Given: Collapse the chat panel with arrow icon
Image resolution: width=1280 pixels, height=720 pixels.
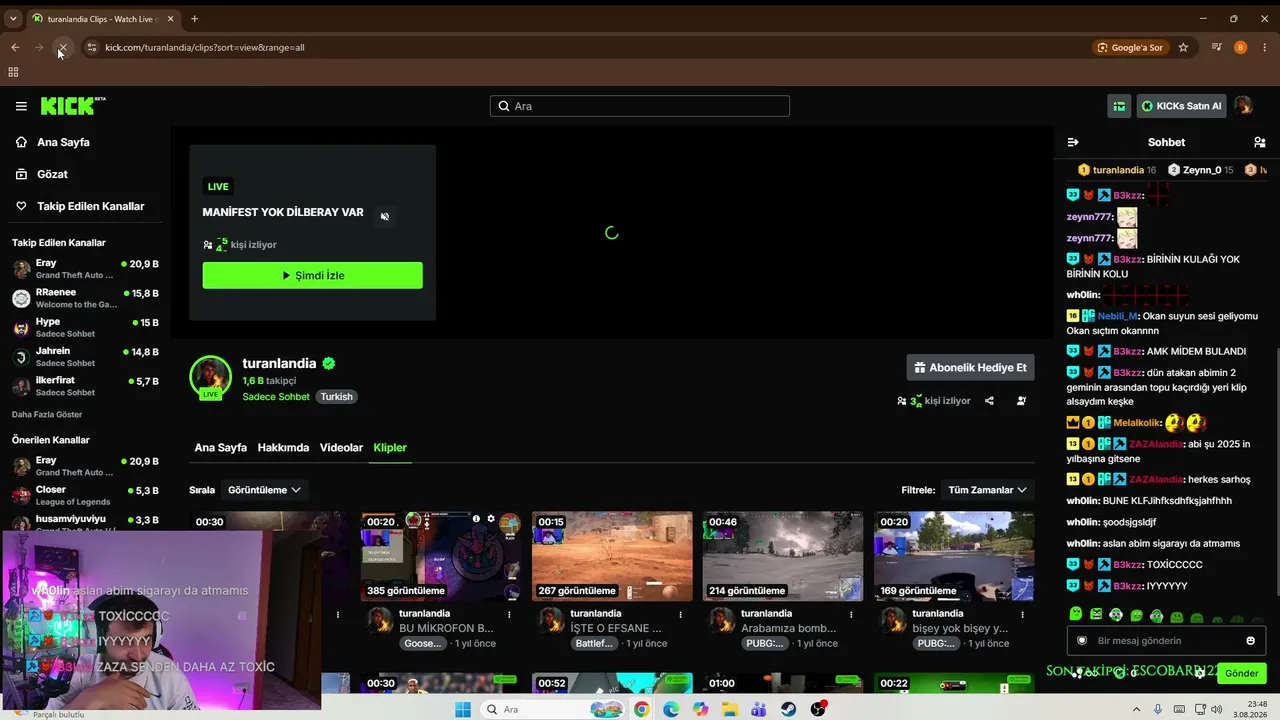Looking at the screenshot, I should (x=1073, y=142).
